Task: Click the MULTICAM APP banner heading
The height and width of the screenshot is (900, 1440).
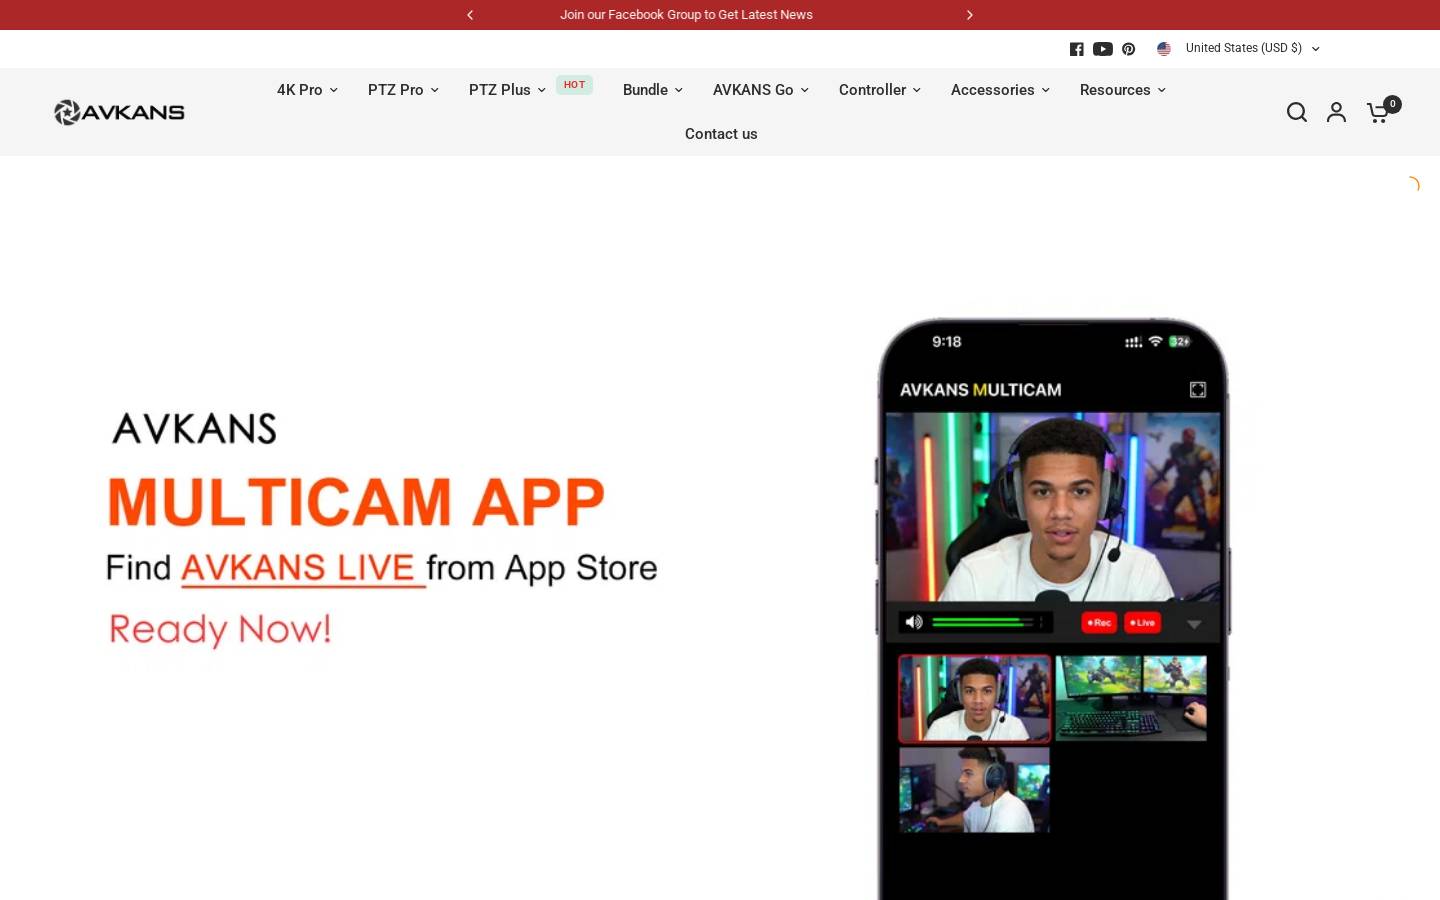Action: [x=356, y=501]
